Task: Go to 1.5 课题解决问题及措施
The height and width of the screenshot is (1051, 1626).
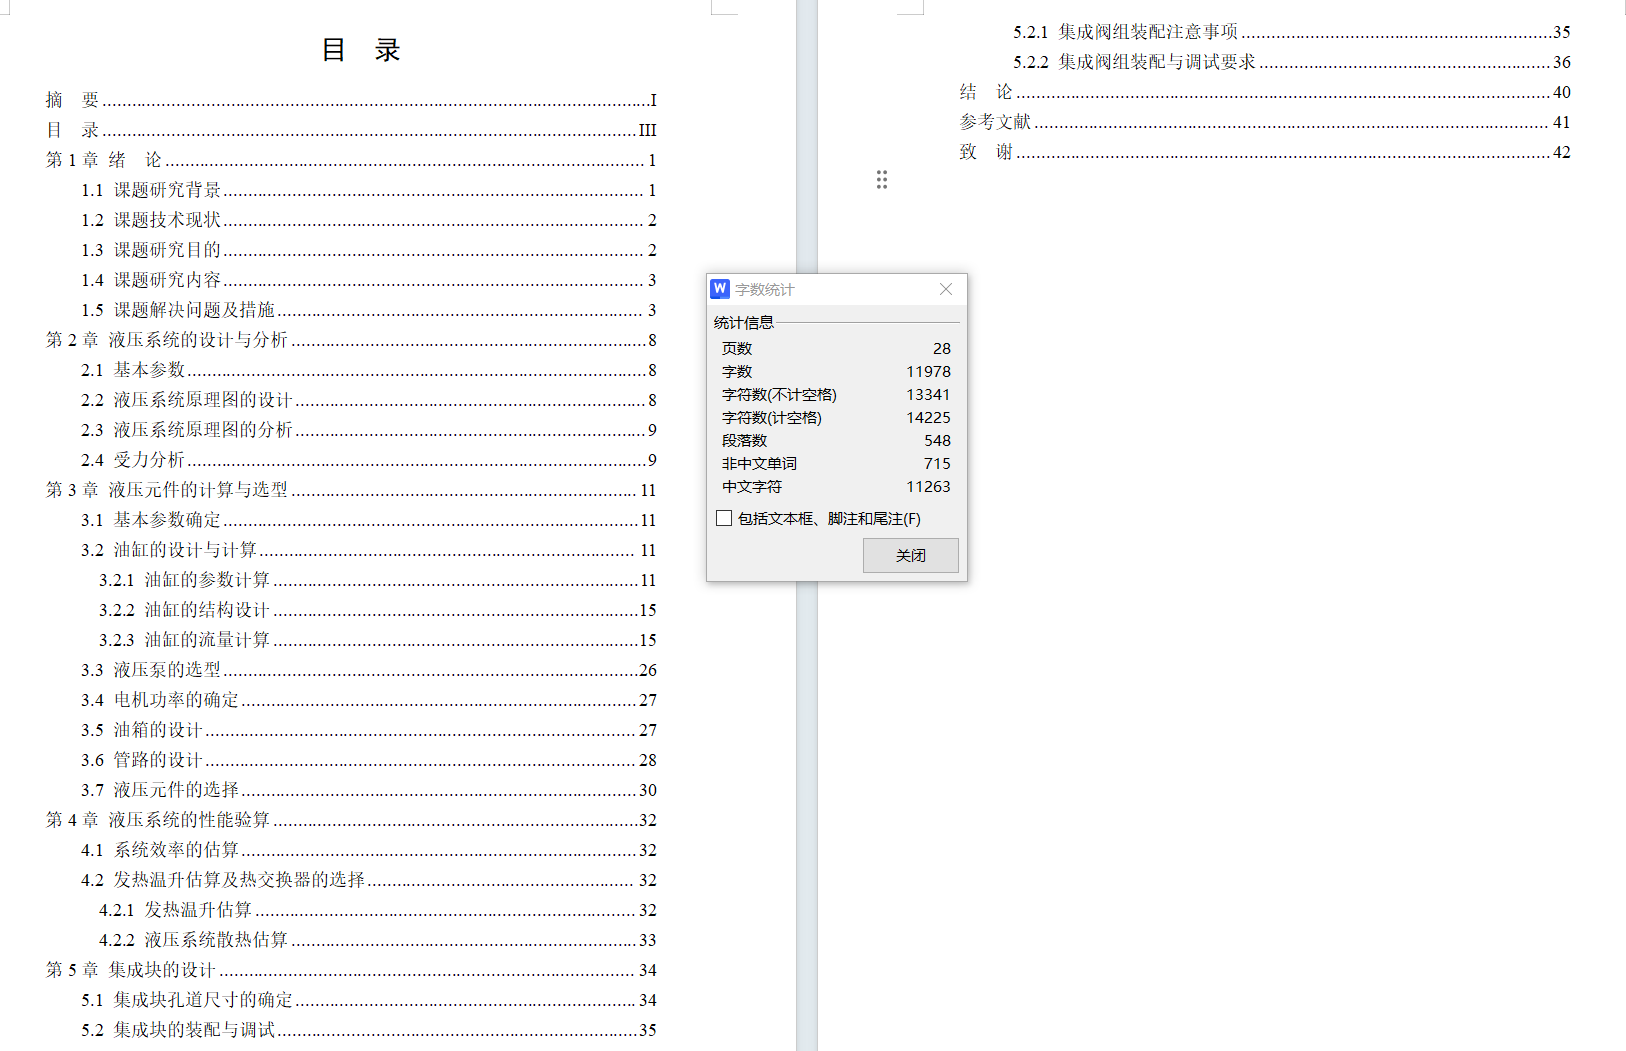Action: coord(369,310)
